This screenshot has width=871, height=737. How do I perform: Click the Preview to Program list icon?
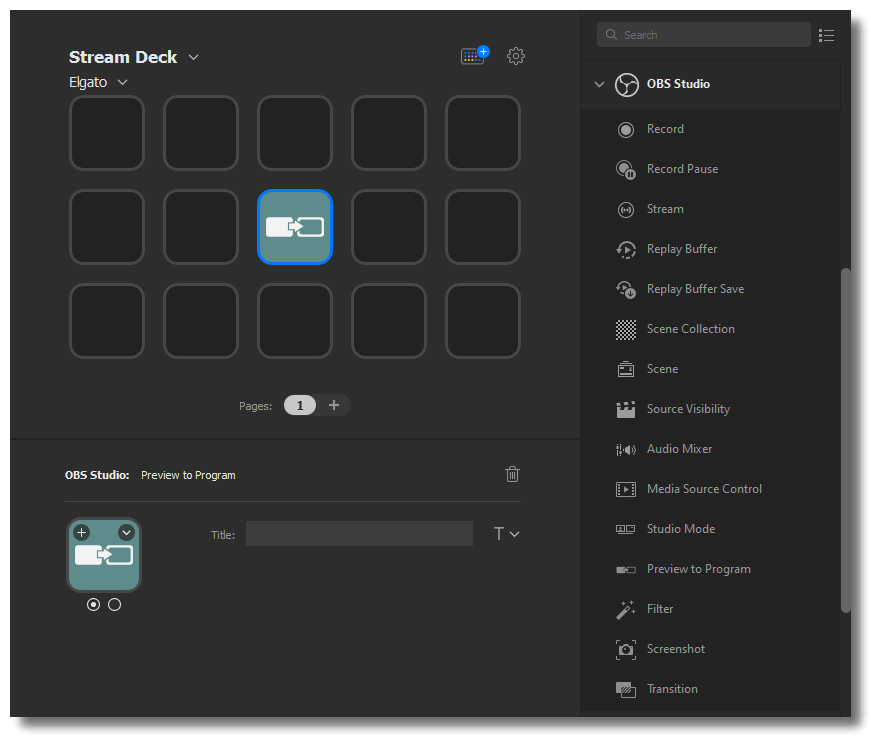[x=626, y=569]
